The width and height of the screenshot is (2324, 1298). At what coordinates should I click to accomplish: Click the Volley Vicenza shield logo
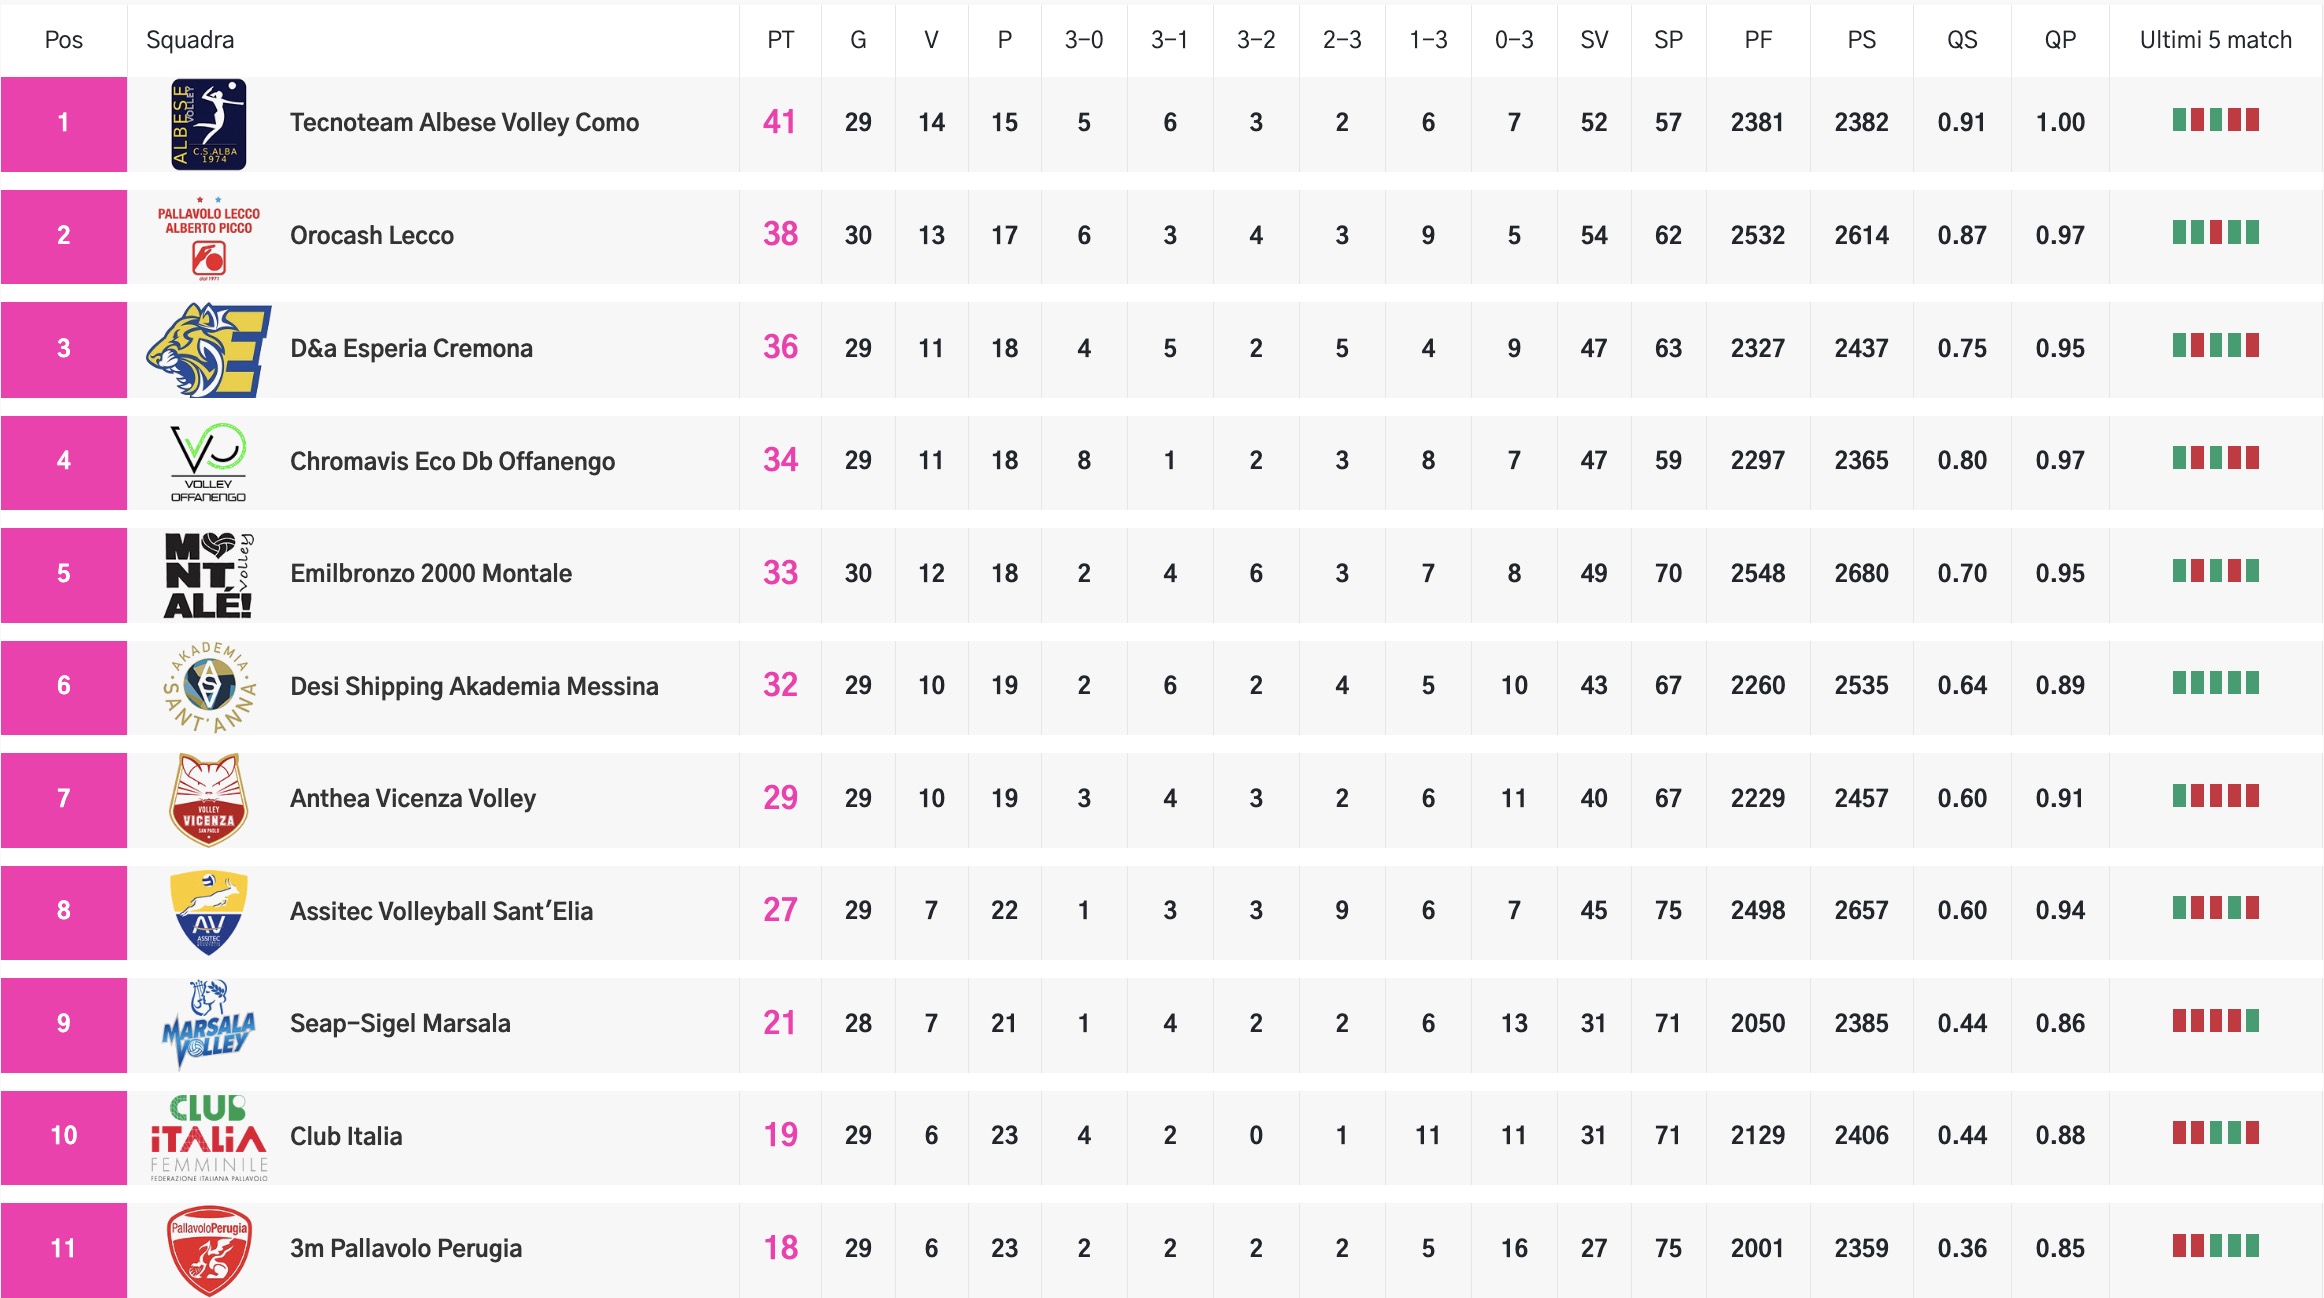tap(208, 800)
